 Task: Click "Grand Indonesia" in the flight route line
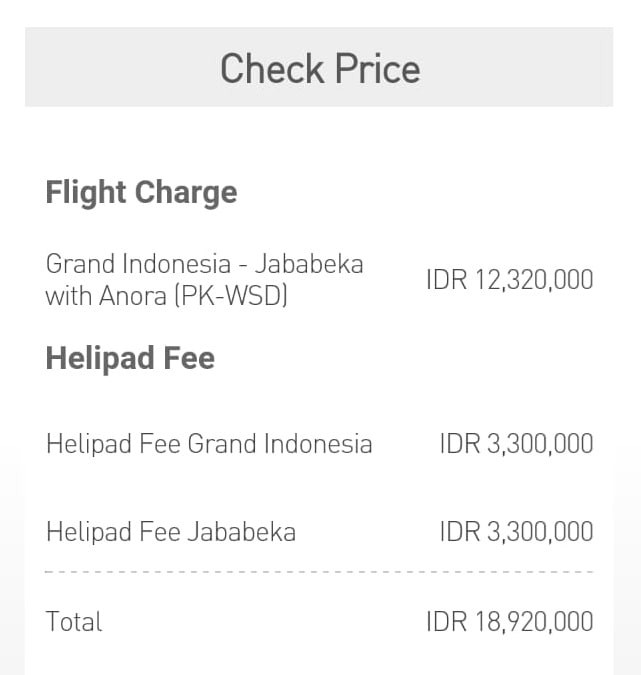tap(139, 264)
